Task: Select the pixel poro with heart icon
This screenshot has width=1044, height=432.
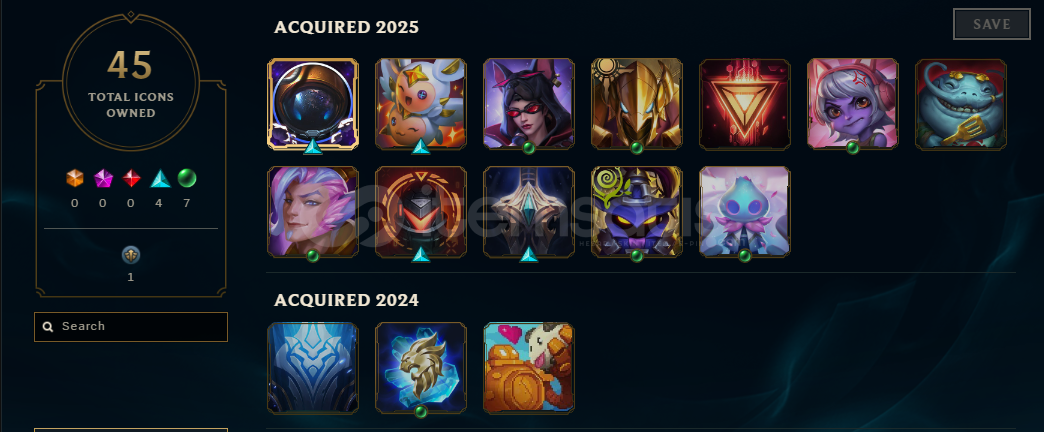Action: 529,368
